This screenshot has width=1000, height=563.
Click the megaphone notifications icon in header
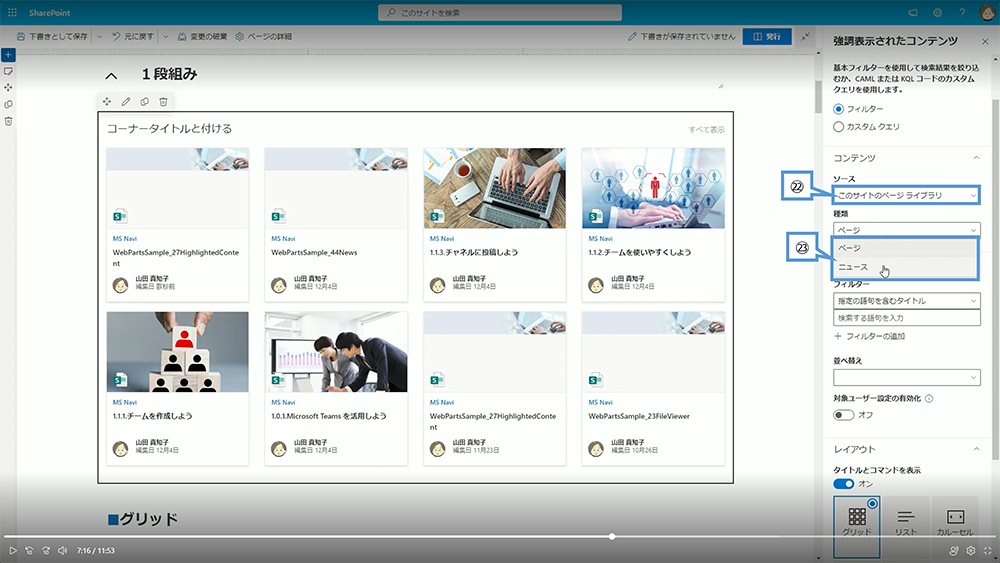click(913, 12)
